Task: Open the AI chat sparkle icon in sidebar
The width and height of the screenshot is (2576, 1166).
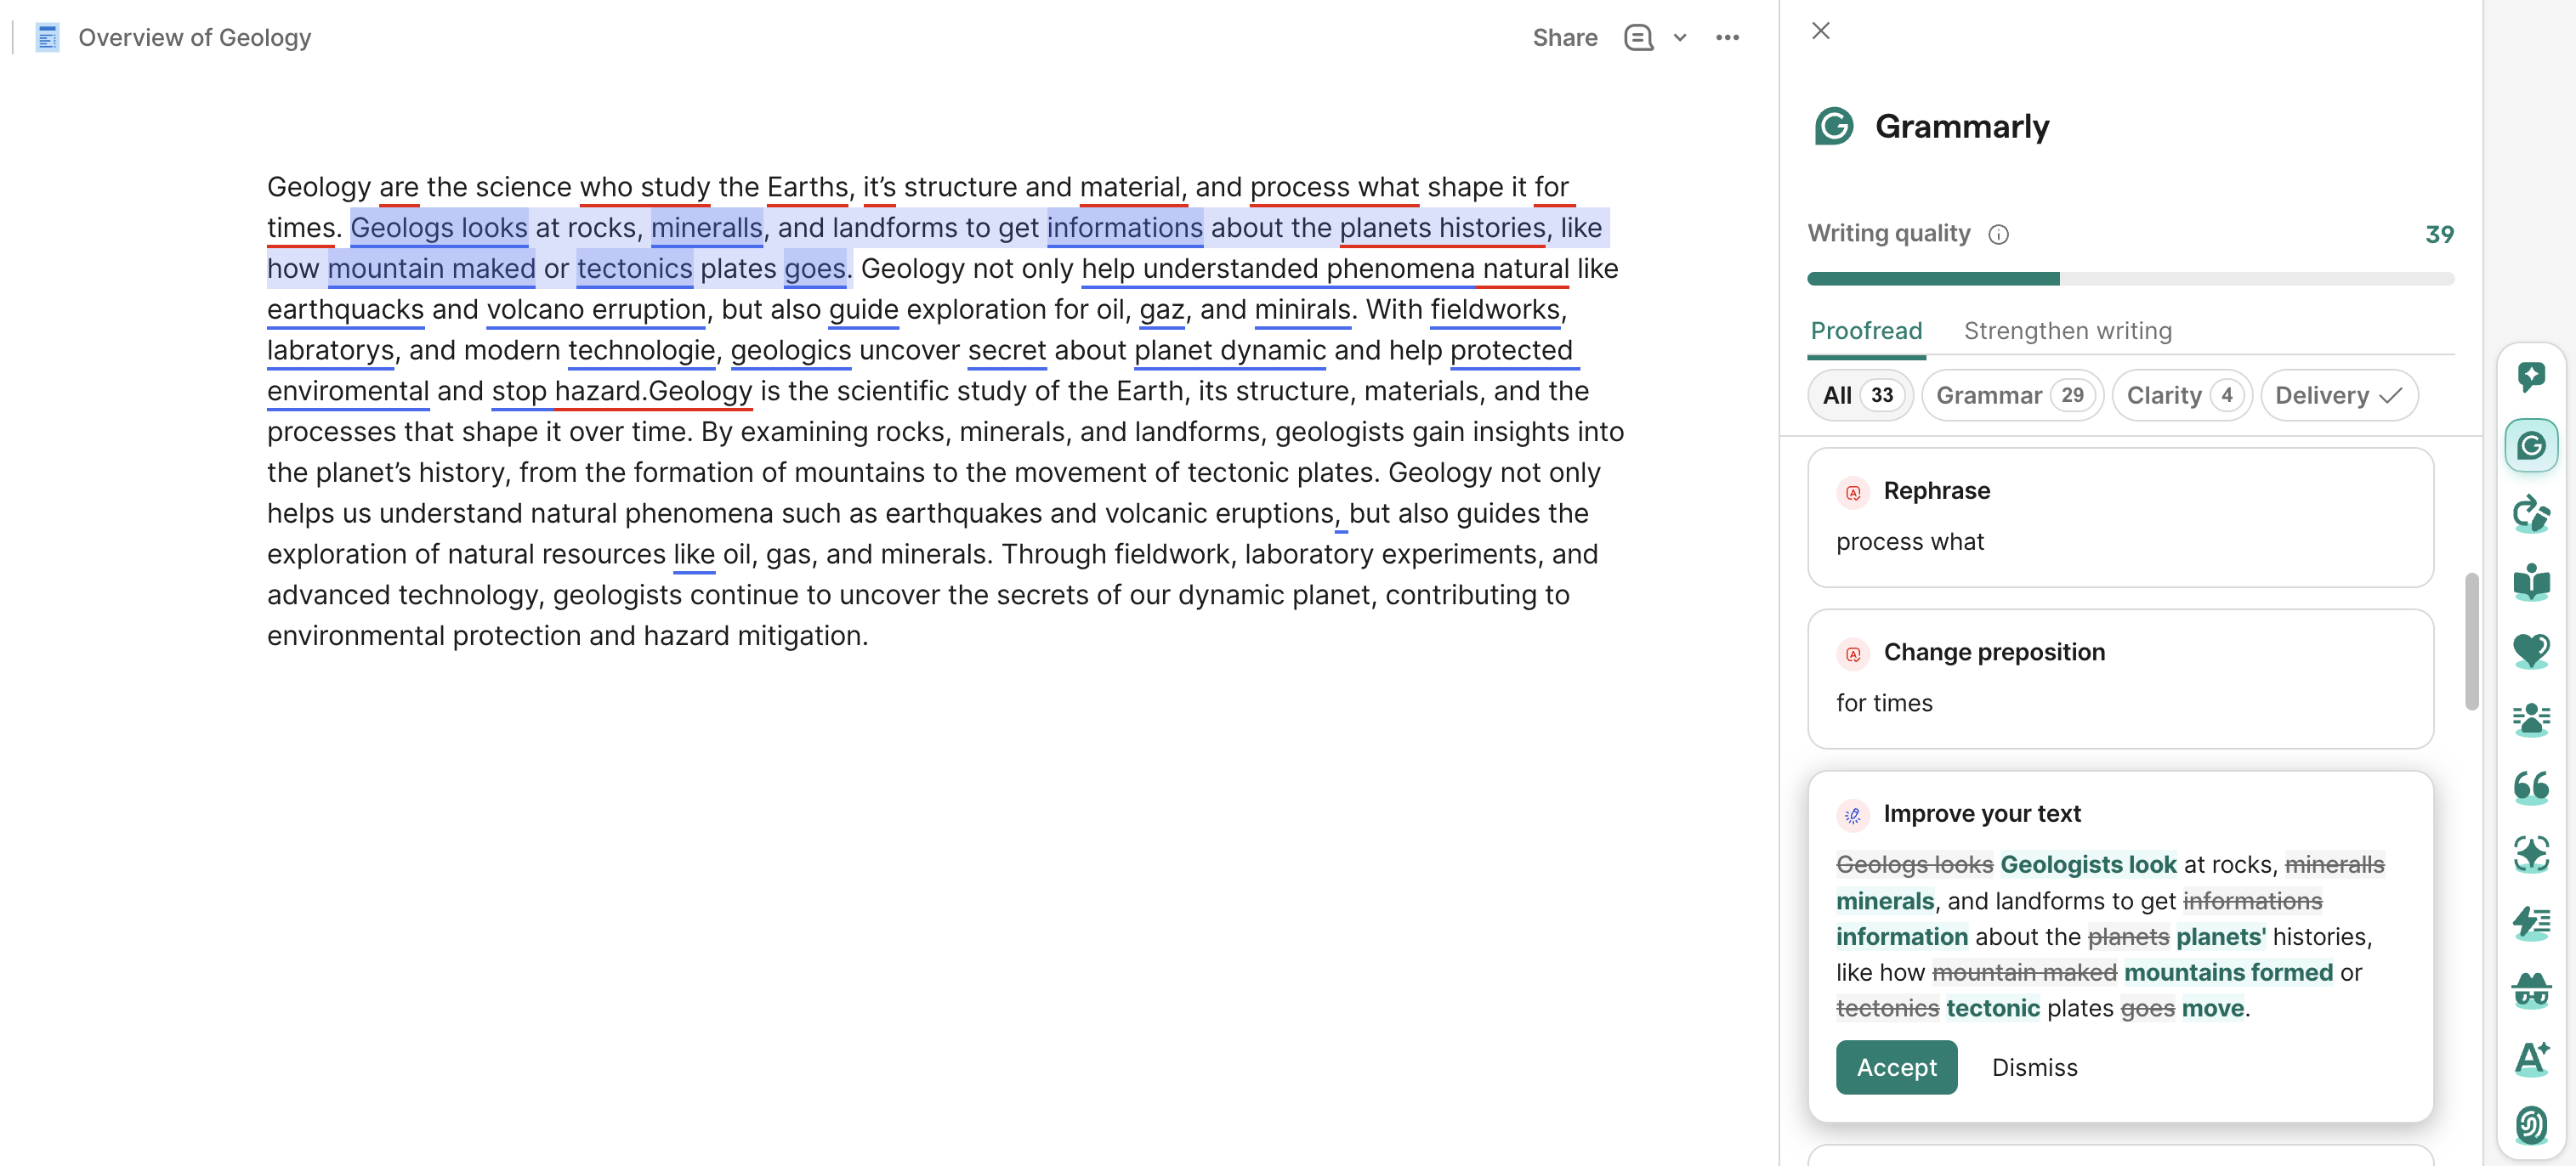Action: point(2530,376)
